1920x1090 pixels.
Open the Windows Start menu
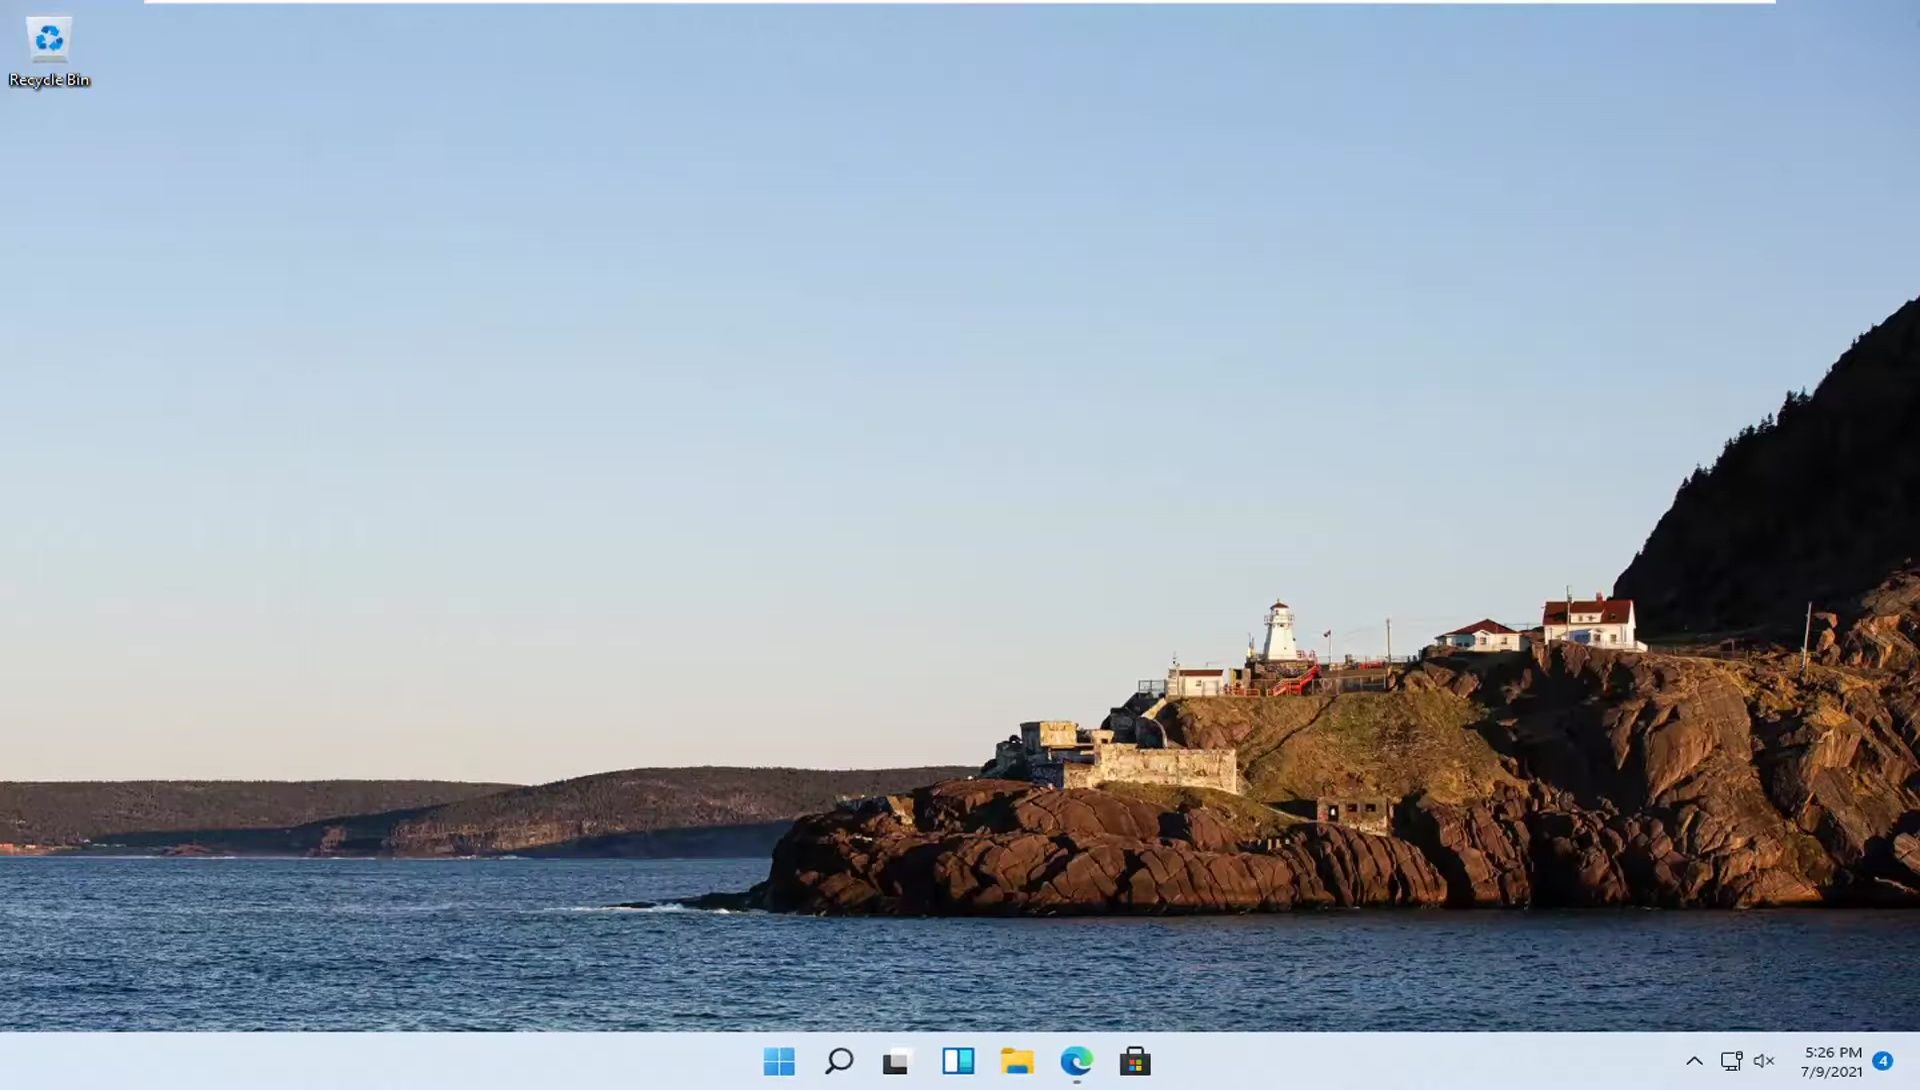tap(779, 1061)
